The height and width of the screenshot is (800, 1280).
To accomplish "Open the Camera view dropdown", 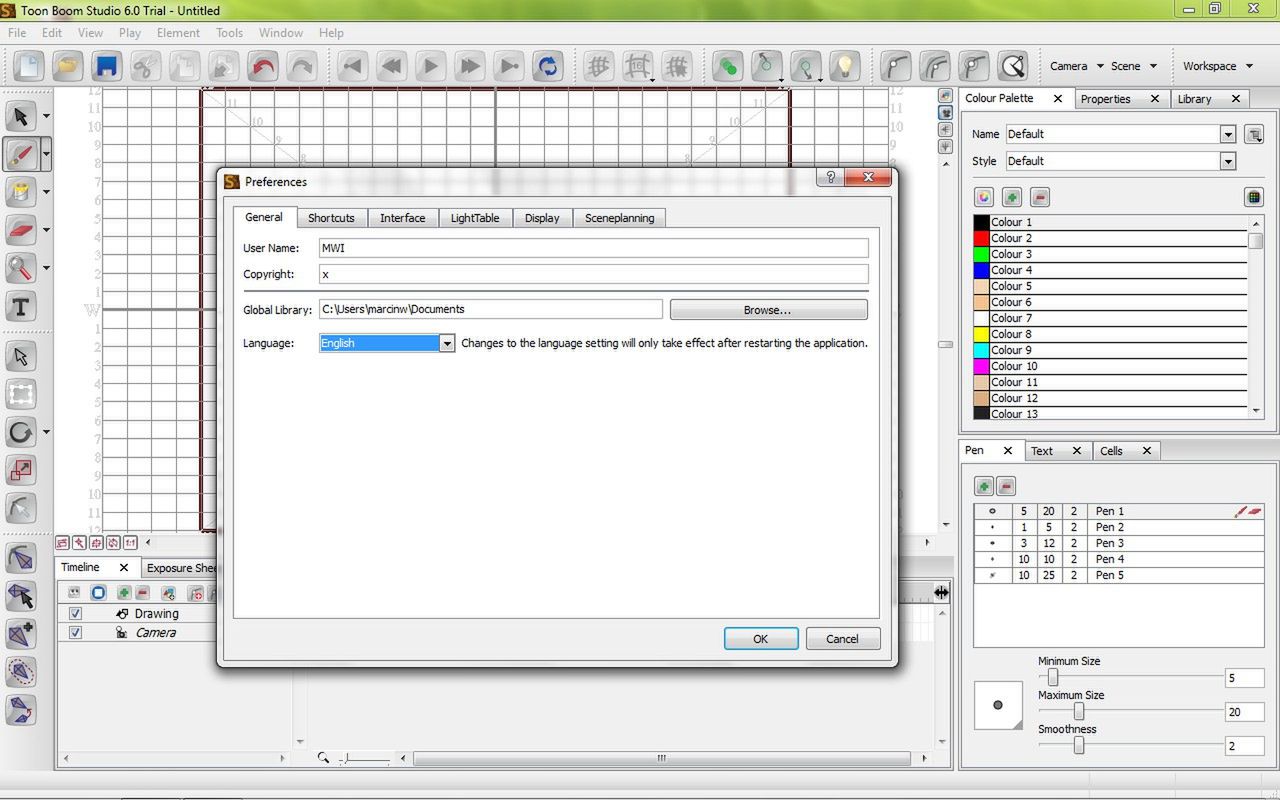I will coord(1076,66).
